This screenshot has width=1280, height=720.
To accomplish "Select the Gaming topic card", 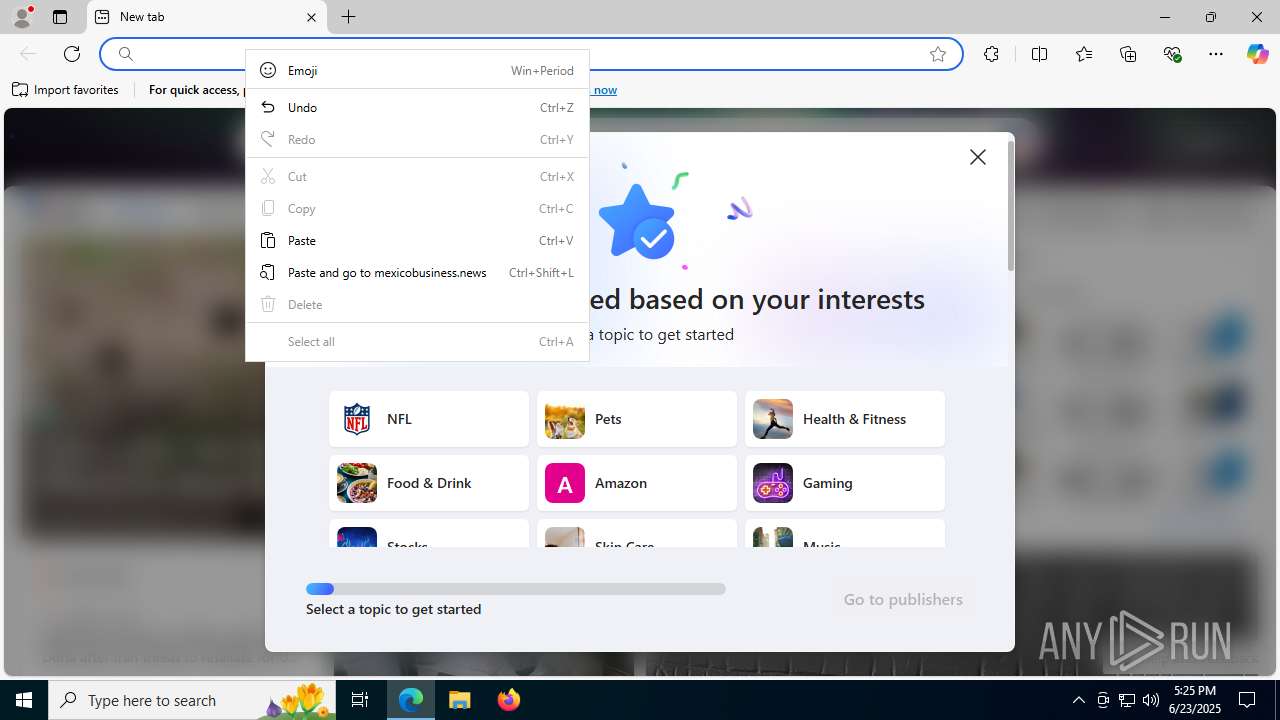I will (x=845, y=483).
